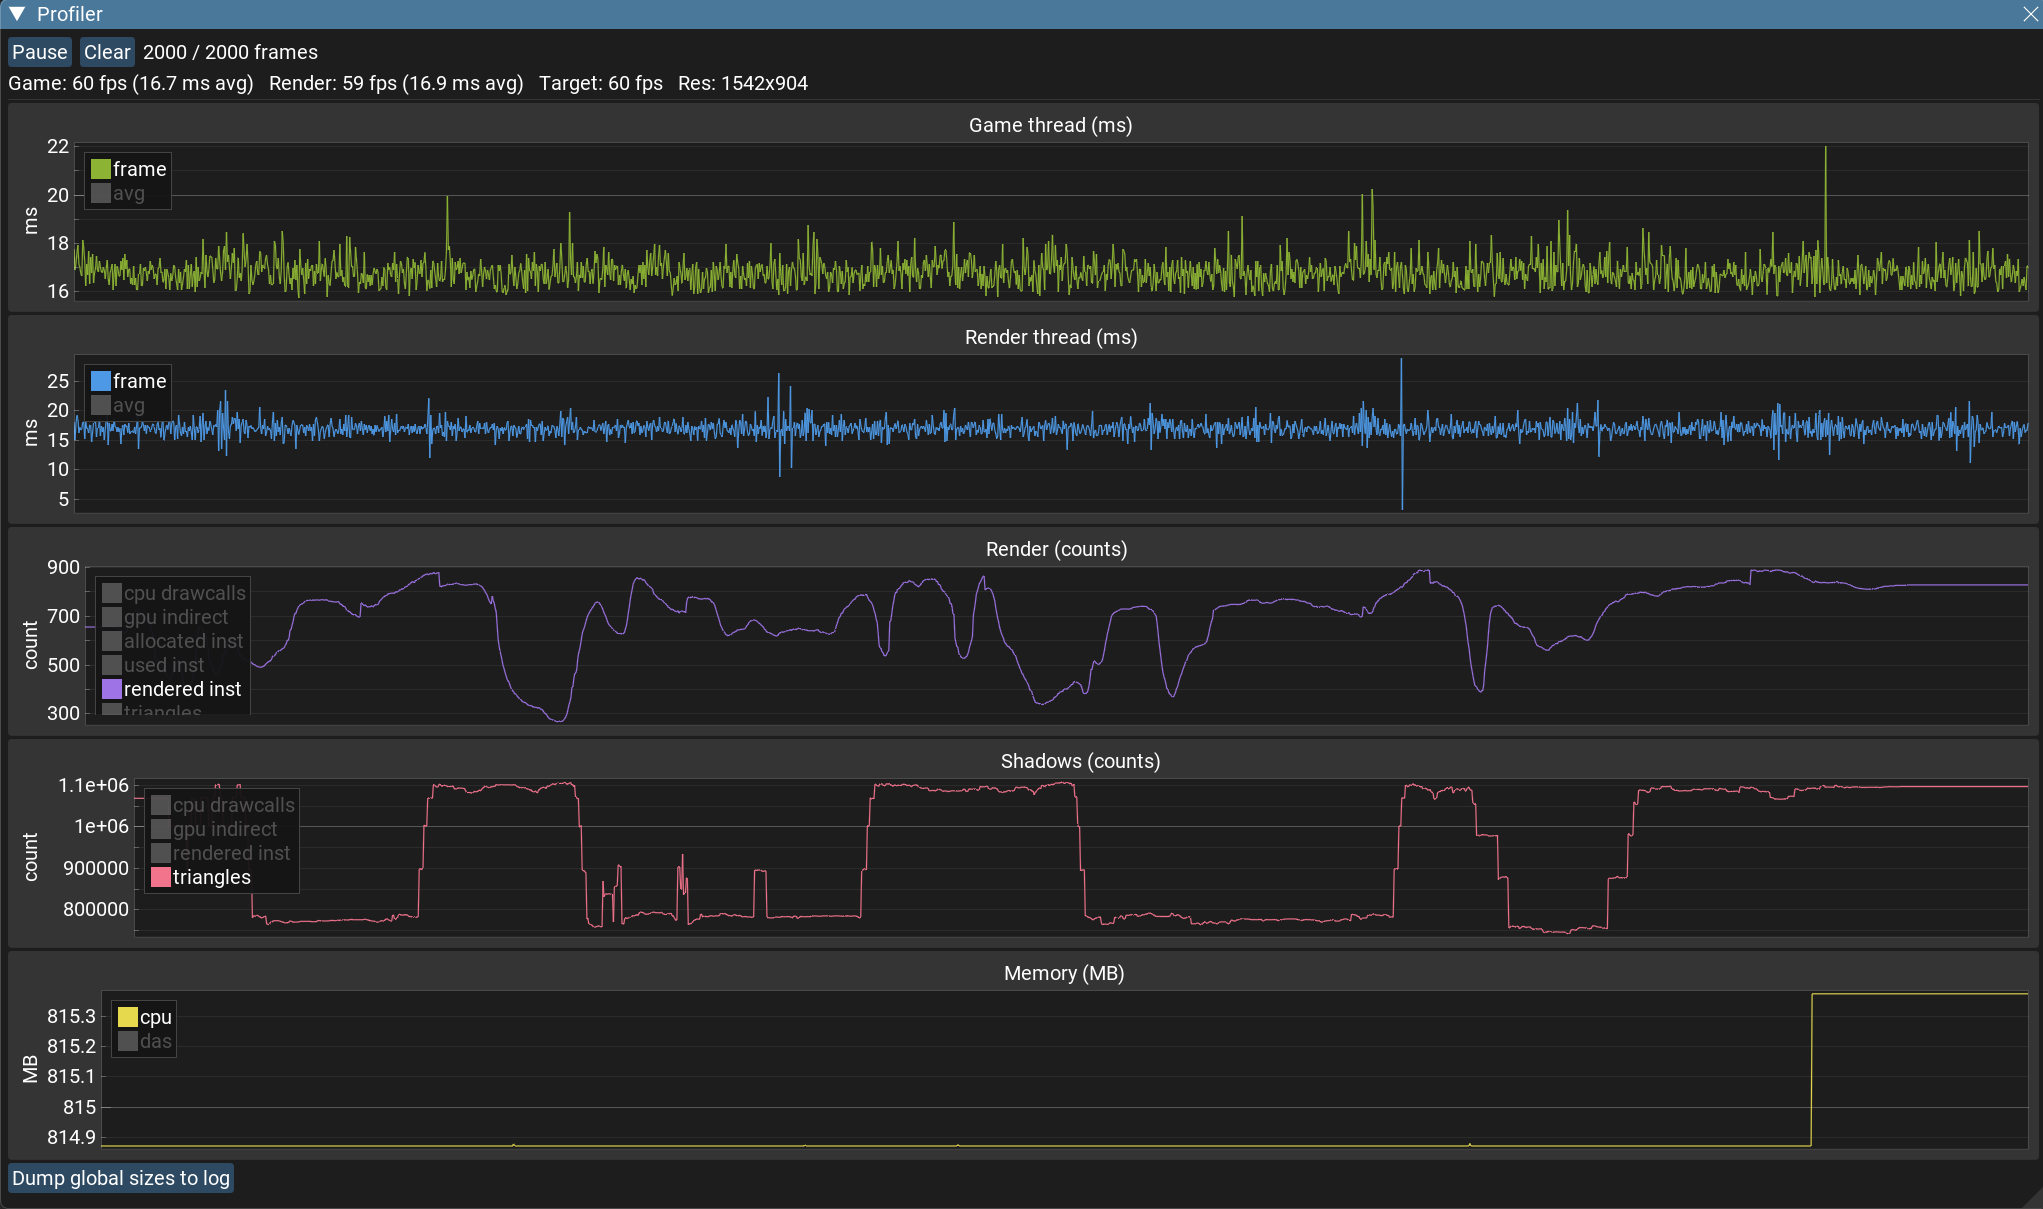Collapse the Profiler window with the triangle
2043x1209 pixels.
[17, 14]
